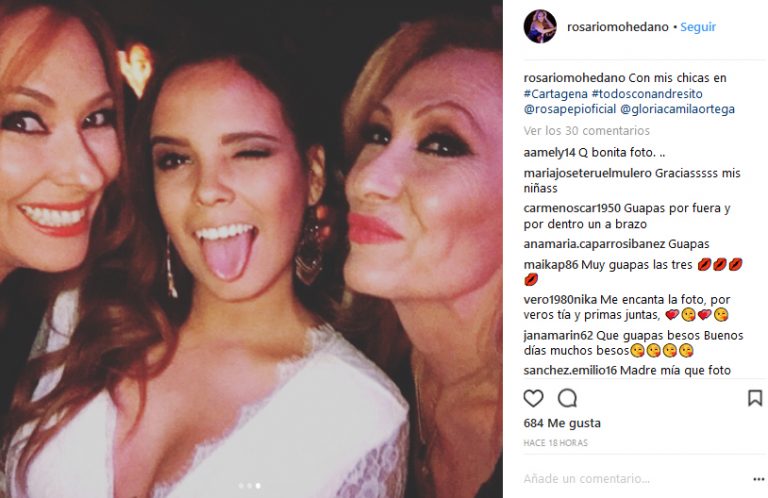Open the #todosconandresito hashtag
768x498 pixels.
647,94
